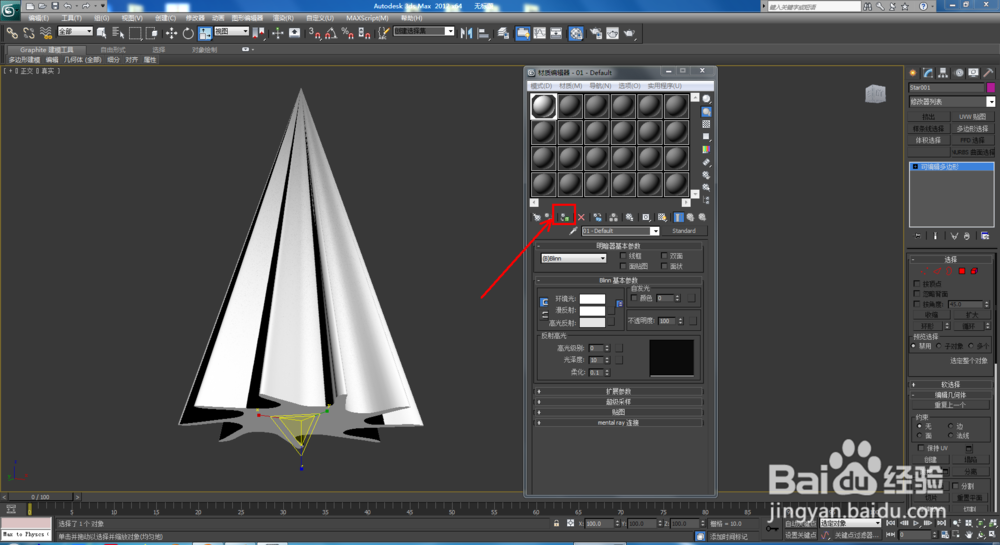Click the Hierarchy panel tab icon
Image resolution: width=1000 pixels, height=545 pixels.
click(x=943, y=73)
